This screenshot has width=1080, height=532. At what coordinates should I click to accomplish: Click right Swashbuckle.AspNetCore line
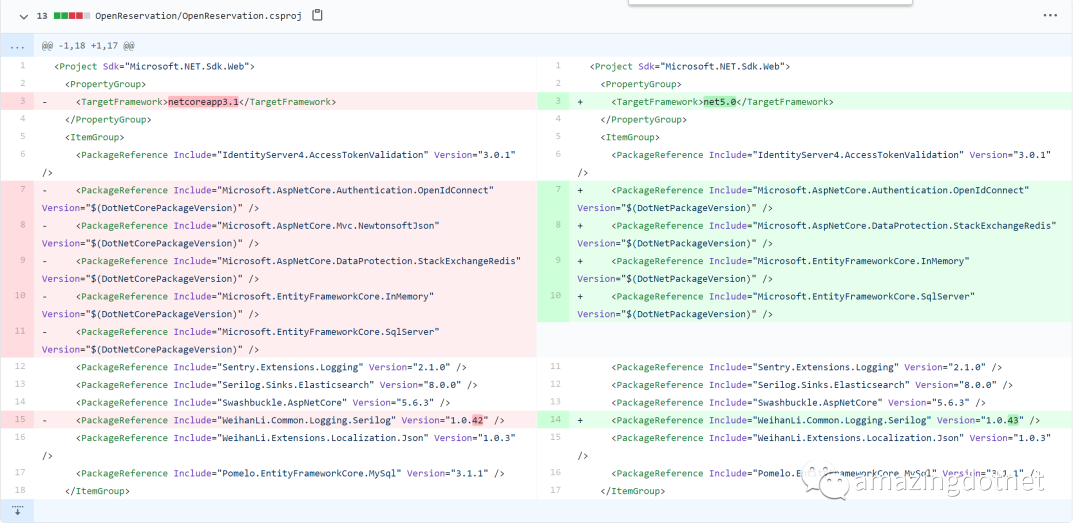(821, 402)
